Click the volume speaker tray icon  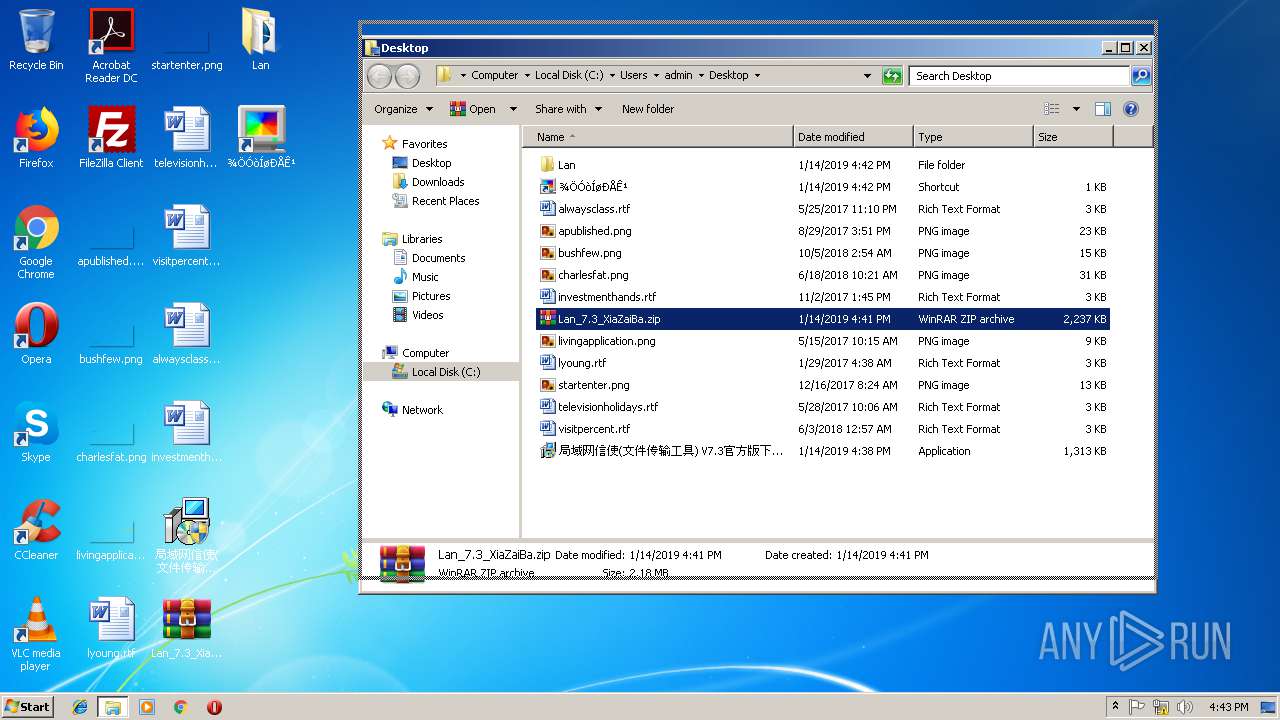[x=1186, y=706]
